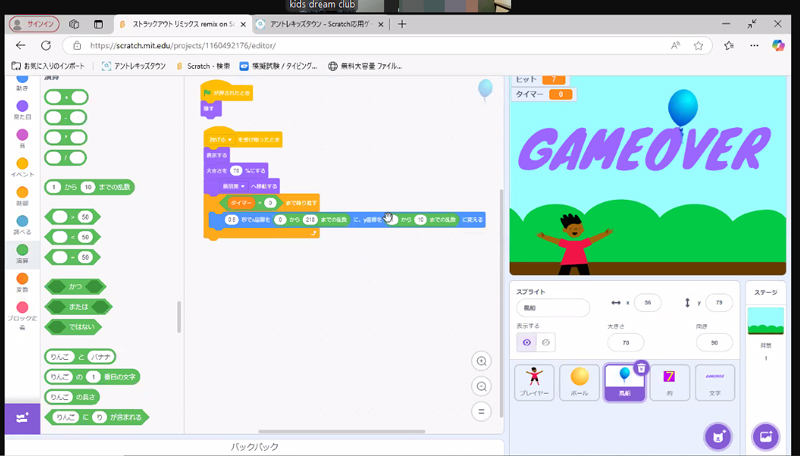Reload the Scratch page
800x456 pixels.
click(x=46, y=45)
